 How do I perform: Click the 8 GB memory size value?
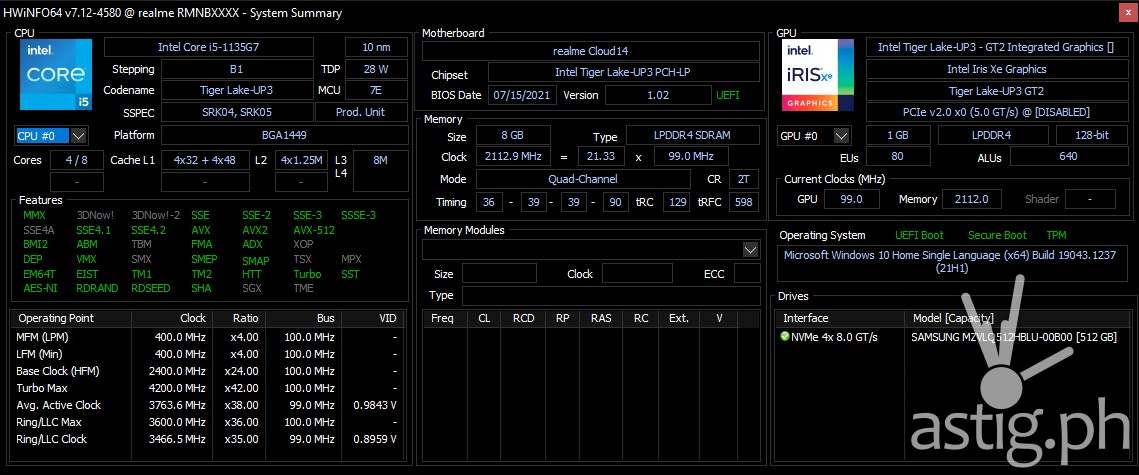pos(513,136)
